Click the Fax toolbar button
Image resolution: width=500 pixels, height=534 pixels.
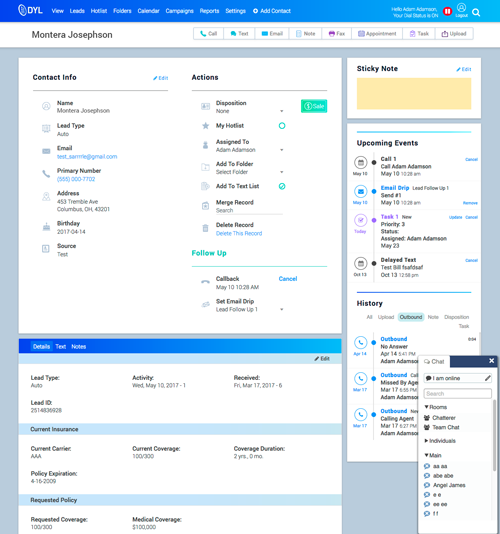point(337,34)
